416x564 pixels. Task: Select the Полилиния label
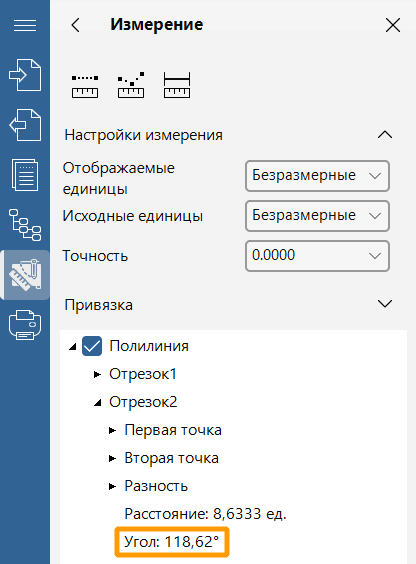(x=149, y=346)
